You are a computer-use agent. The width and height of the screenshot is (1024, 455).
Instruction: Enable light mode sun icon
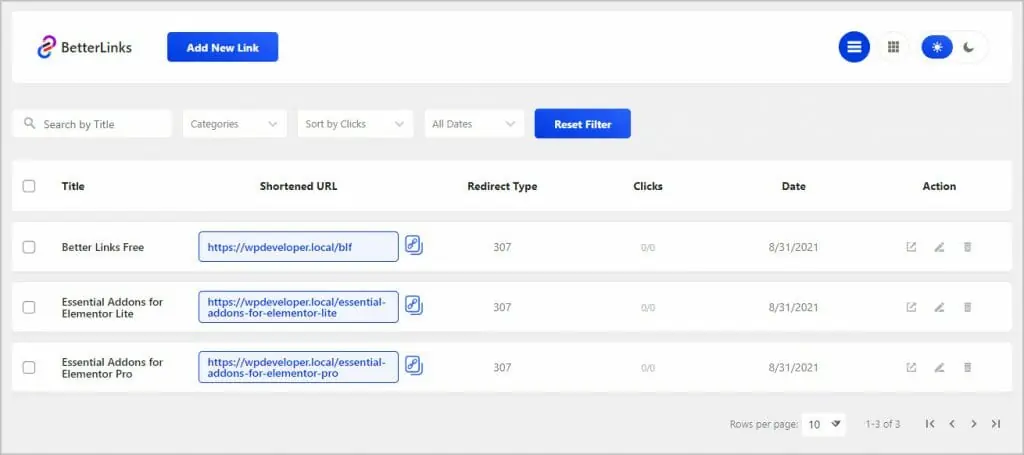click(x=937, y=47)
